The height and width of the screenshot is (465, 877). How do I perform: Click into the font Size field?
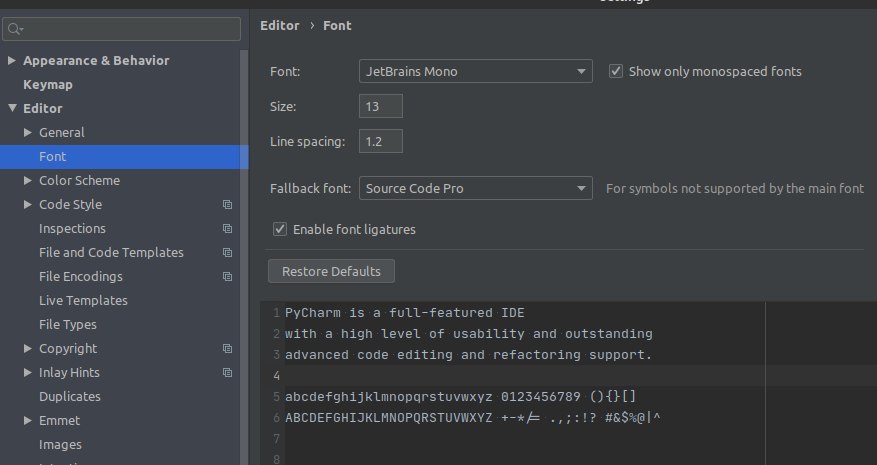380,106
